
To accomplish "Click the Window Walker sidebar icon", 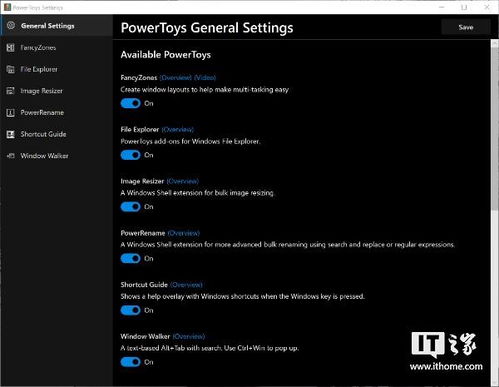I will tap(11, 156).
